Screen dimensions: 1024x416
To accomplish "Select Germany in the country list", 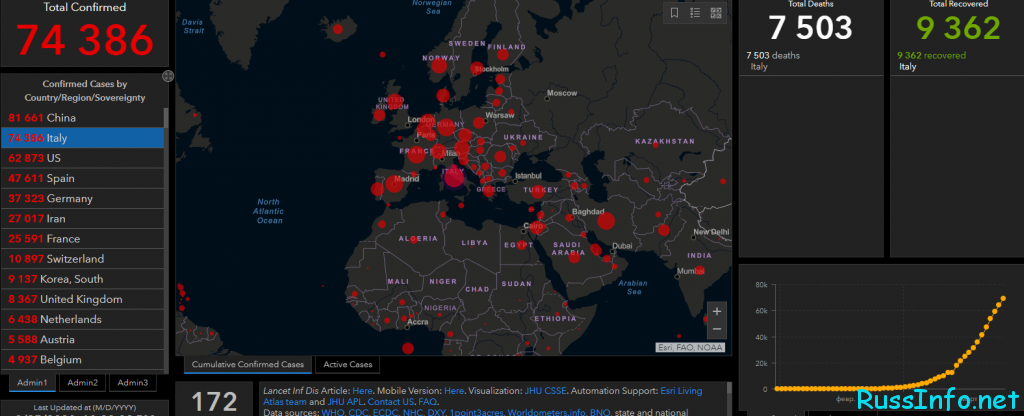I will (82, 199).
